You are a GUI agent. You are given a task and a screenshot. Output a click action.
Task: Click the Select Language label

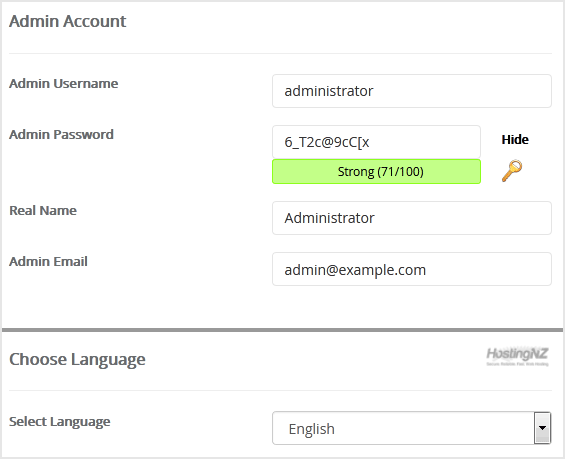pos(59,422)
